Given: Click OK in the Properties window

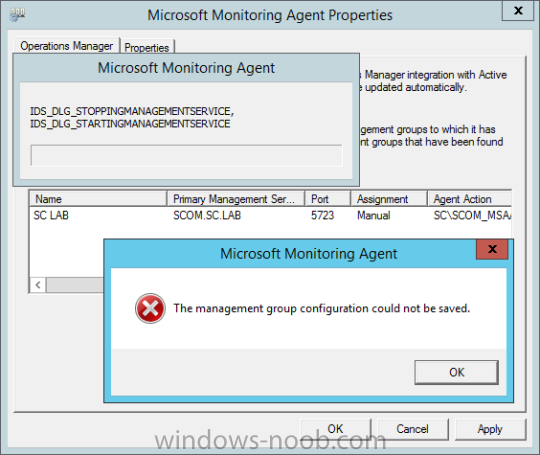Looking at the screenshot, I should [x=335, y=429].
